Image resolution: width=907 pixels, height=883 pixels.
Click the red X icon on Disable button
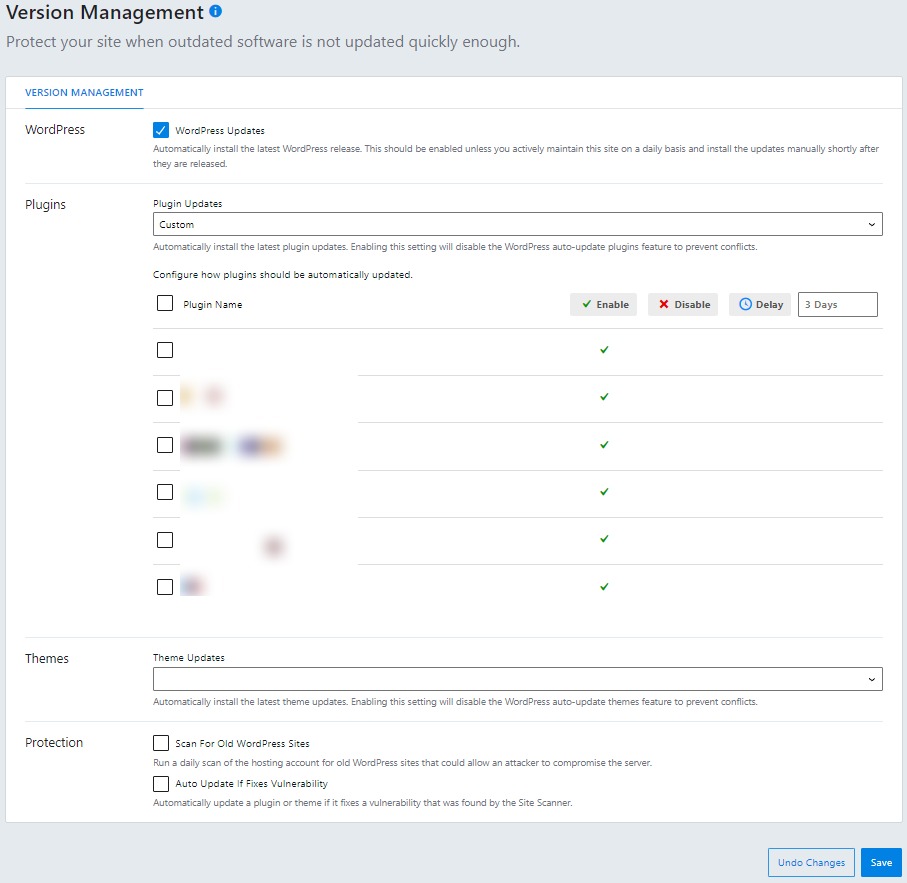coord(664,304)
